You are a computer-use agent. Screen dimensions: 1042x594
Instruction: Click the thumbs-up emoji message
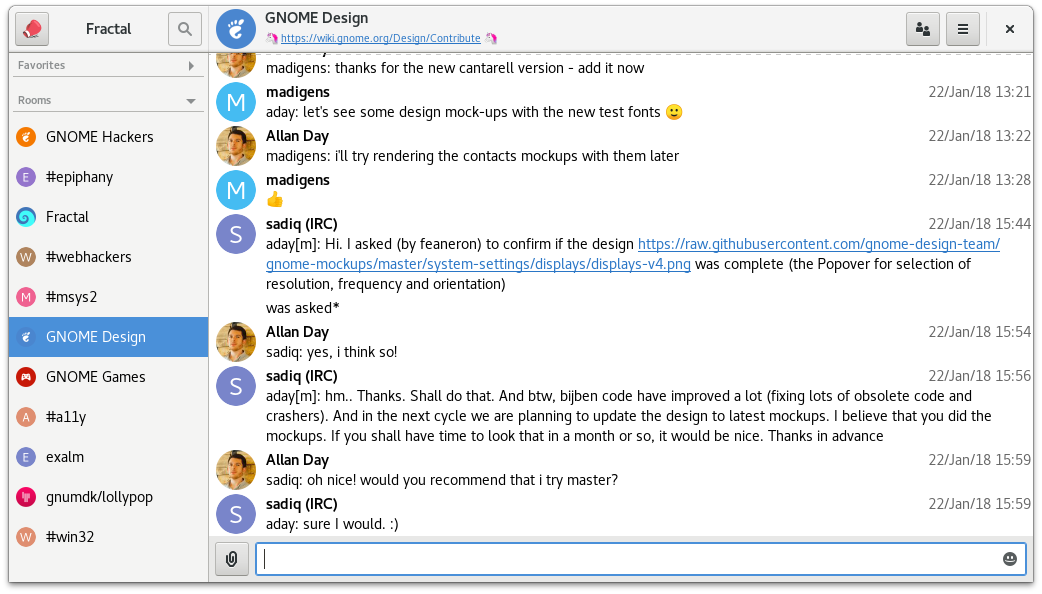274,199
